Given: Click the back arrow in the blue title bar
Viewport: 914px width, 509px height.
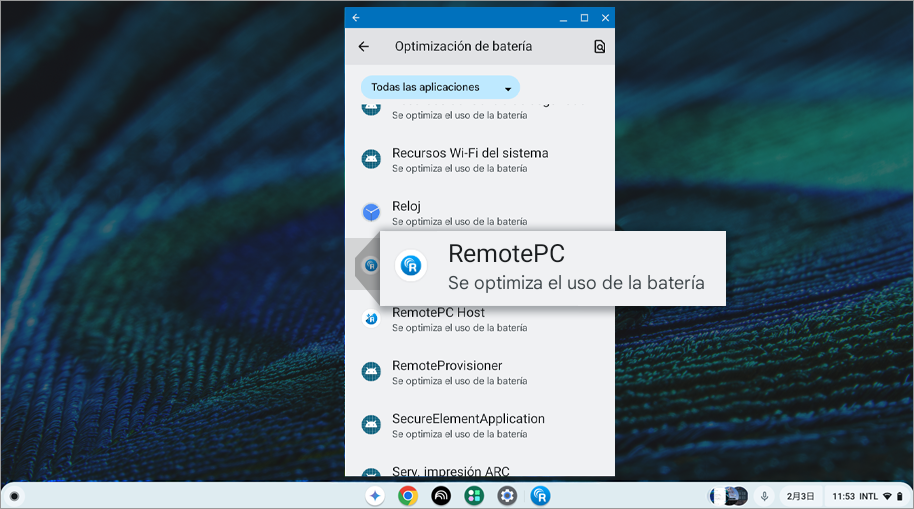Looking at the screenshot, I should (x=356, y=18).
